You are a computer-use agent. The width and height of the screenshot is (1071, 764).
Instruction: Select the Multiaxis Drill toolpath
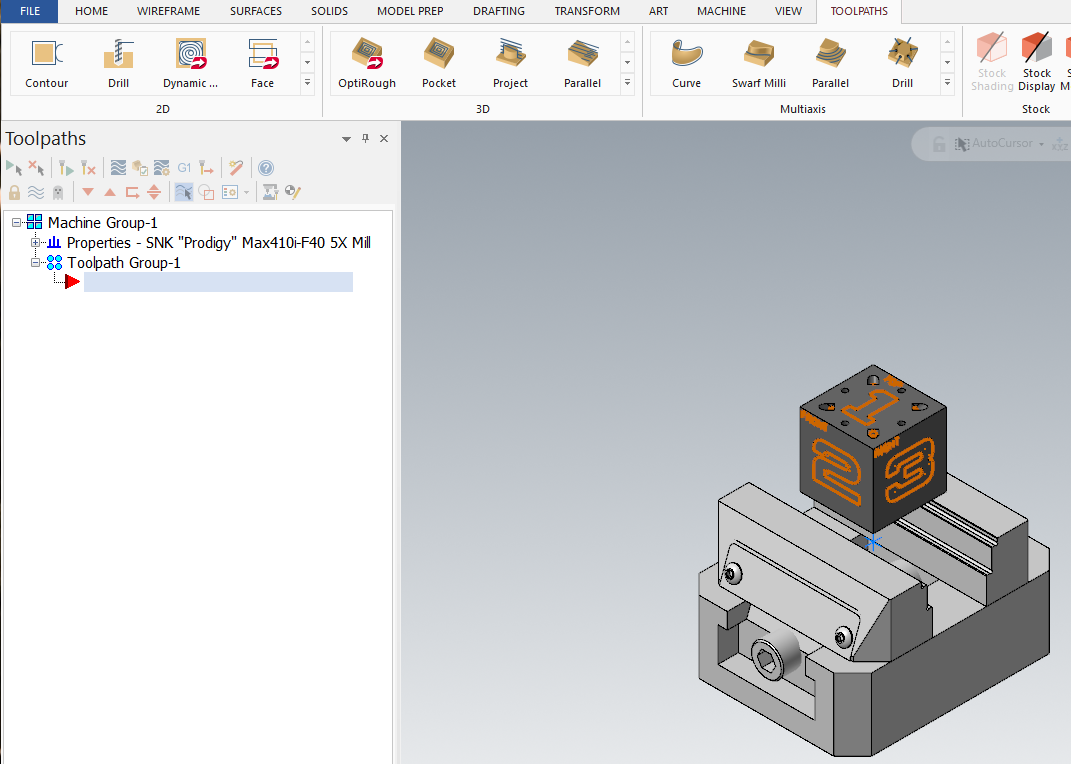click(902, 63)
